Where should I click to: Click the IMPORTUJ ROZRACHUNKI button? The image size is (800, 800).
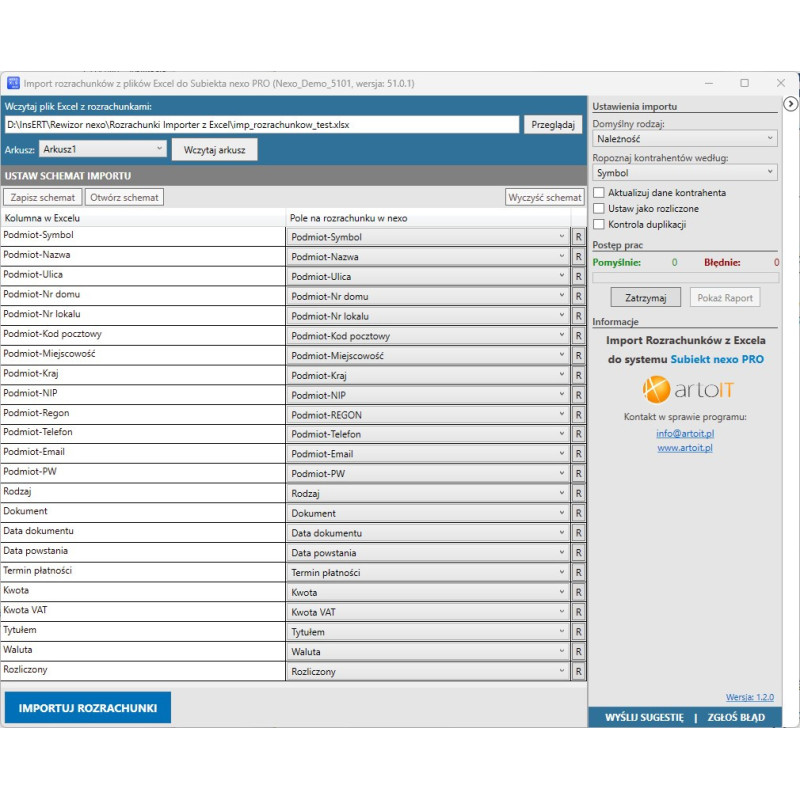click(88, 707)
